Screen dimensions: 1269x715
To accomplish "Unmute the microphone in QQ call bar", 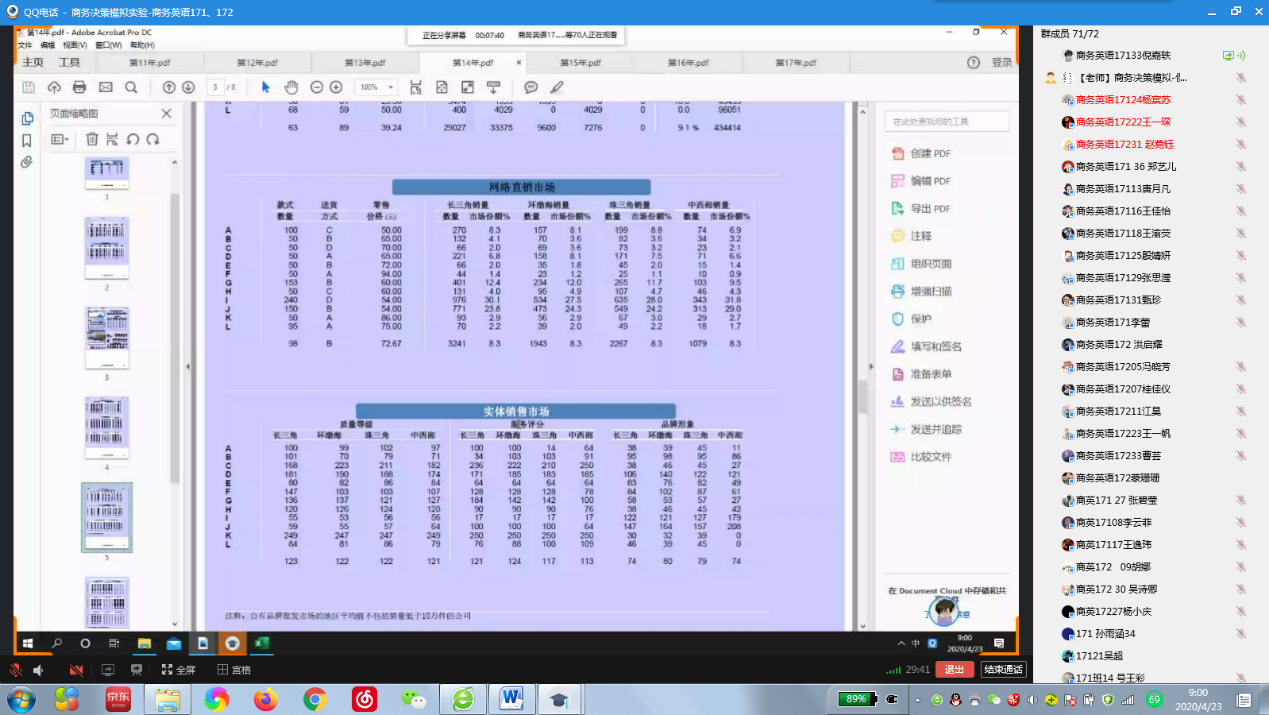I will 16,669.
